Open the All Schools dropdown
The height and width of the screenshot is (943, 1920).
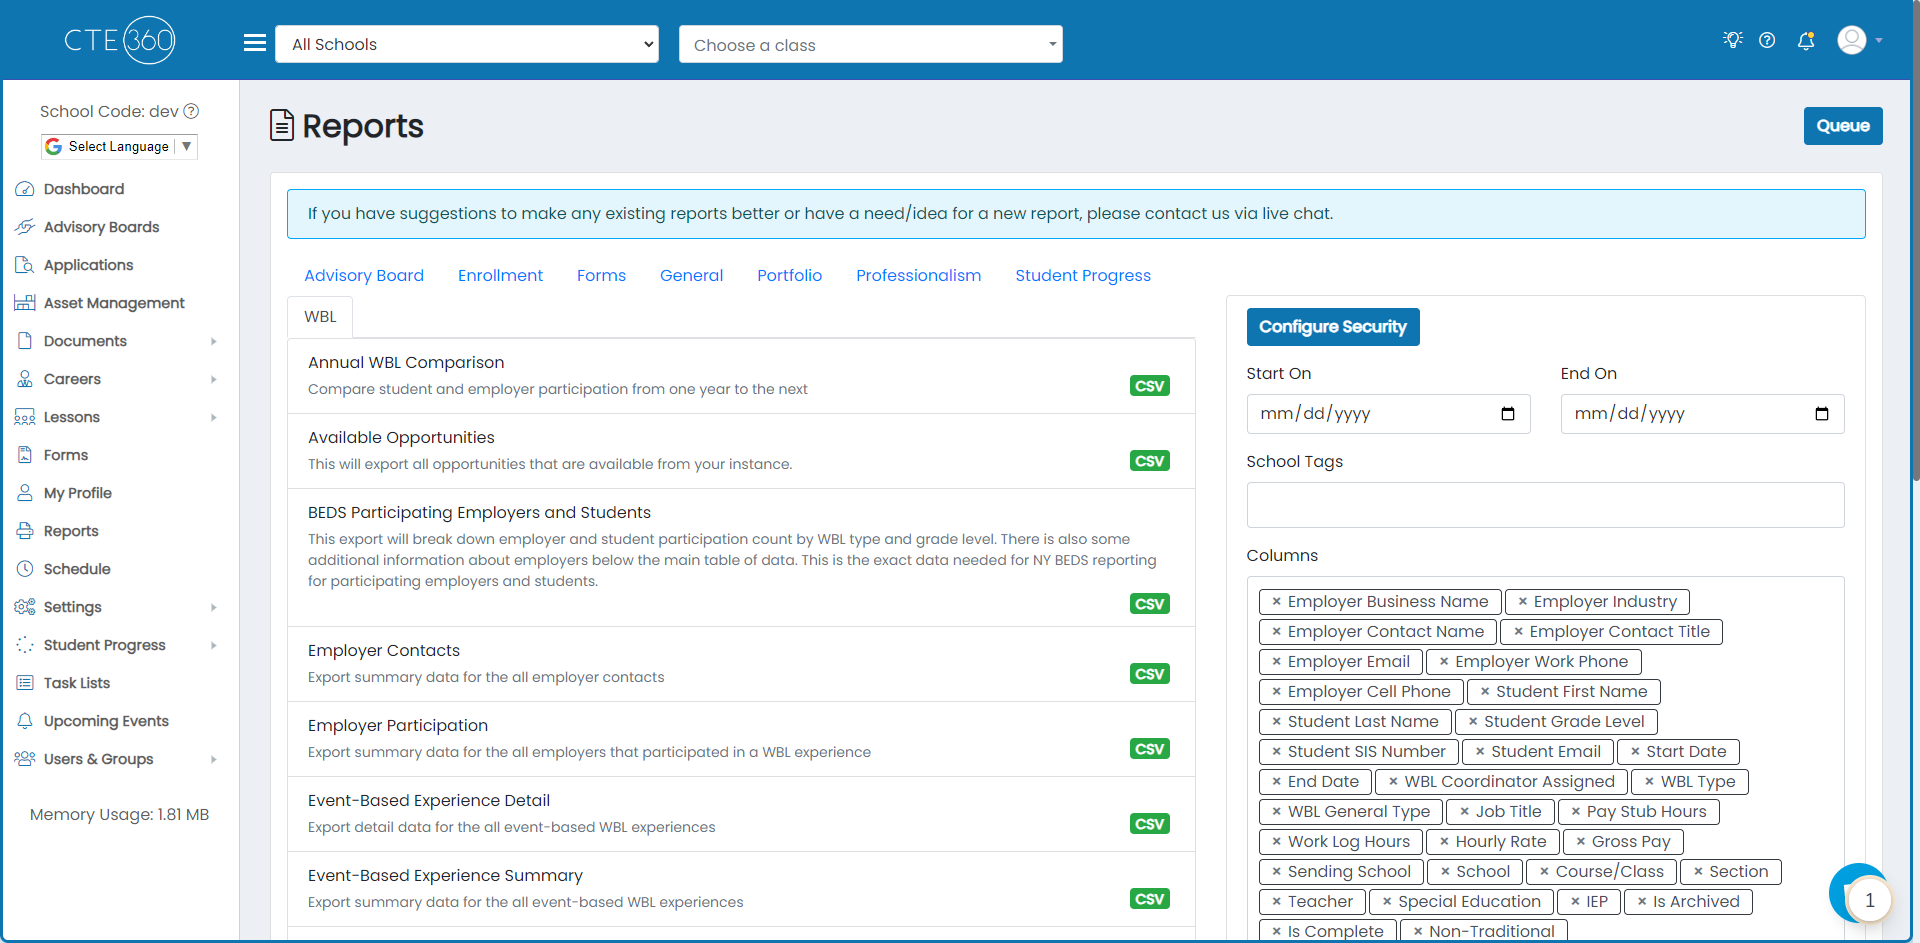(x=467, y=44)
